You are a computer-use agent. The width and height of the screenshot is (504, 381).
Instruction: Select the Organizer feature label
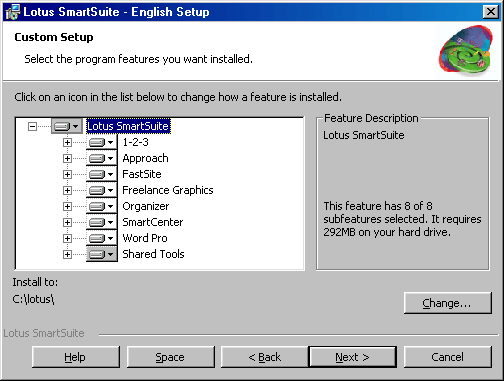tap(146, 206)
